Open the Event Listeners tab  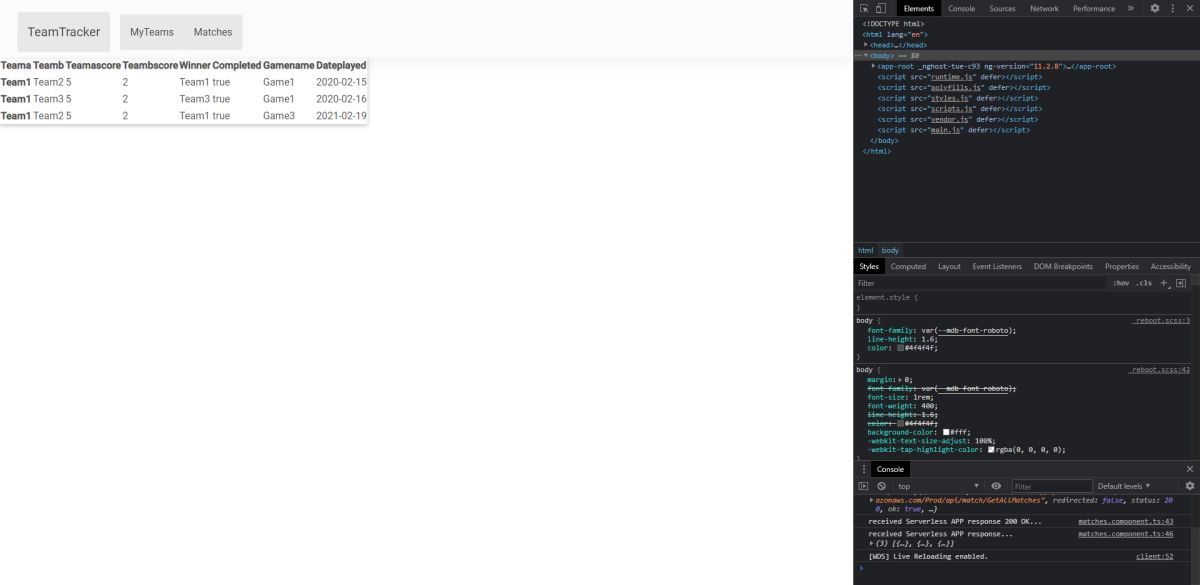point(997,266)
